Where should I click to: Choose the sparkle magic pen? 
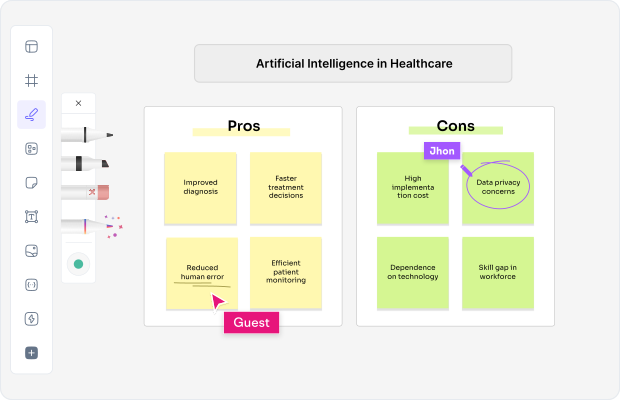pyautogui.click(x=88, y=224)
